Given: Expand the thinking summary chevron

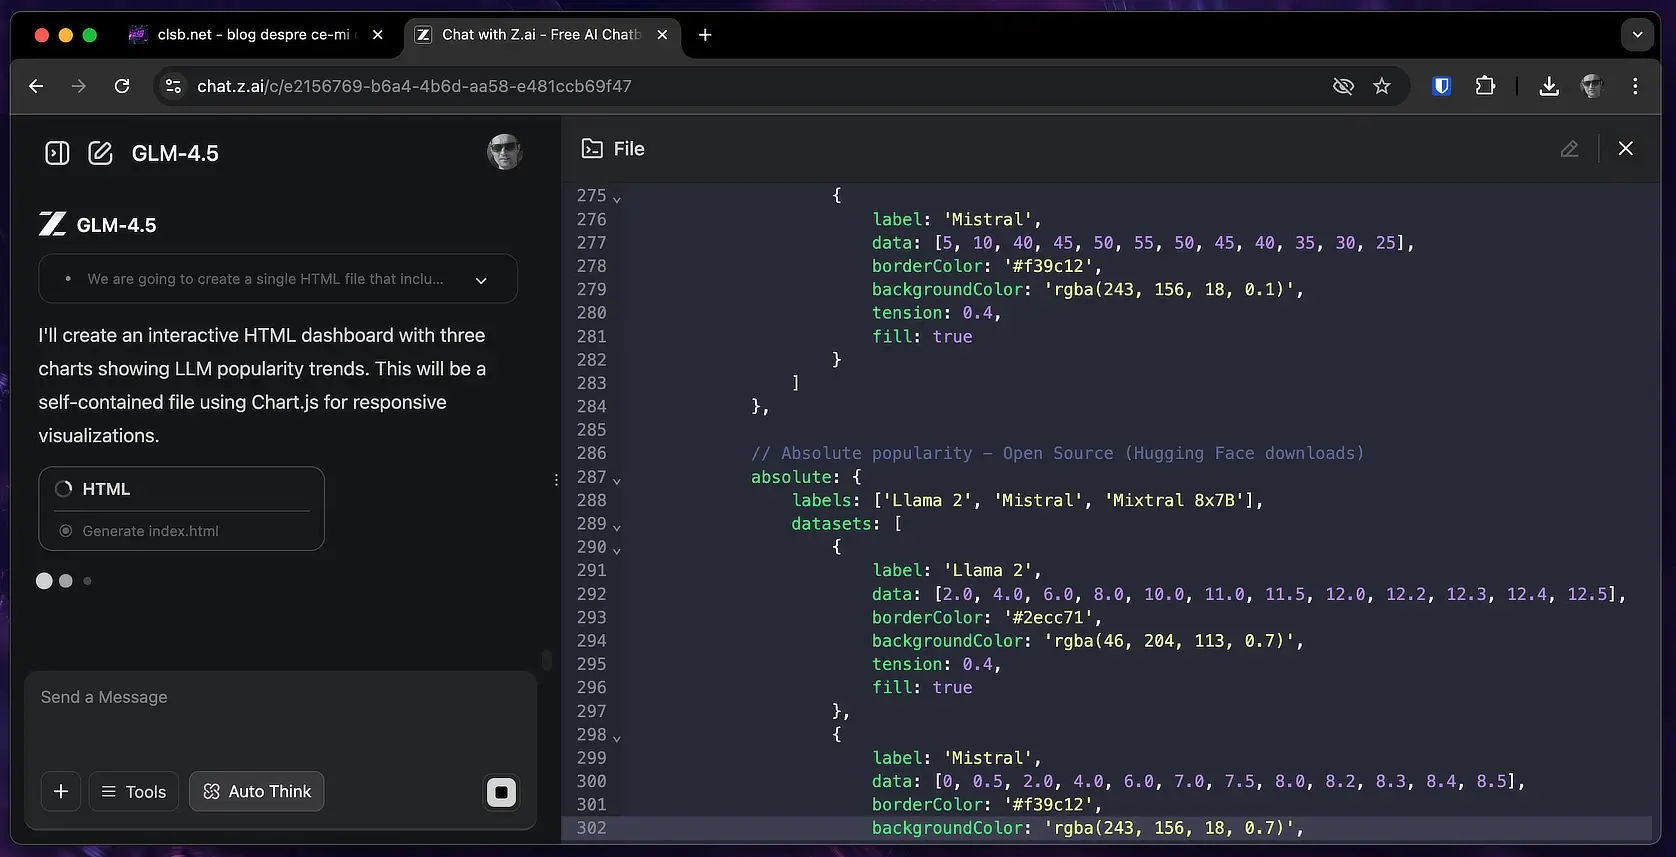Looking at the screenshot, I should [x=481, y=280].
